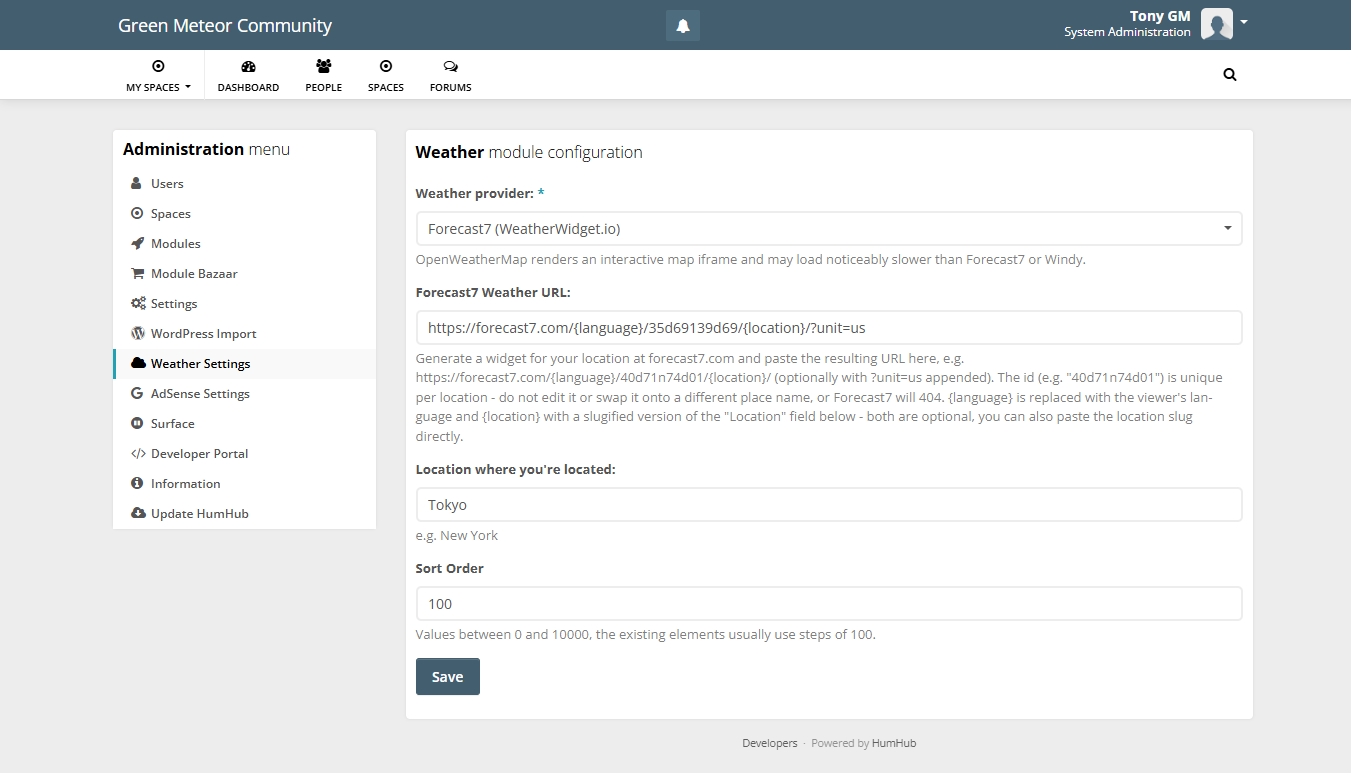Click the Forums chat bubbles icon

coord(451,66)
